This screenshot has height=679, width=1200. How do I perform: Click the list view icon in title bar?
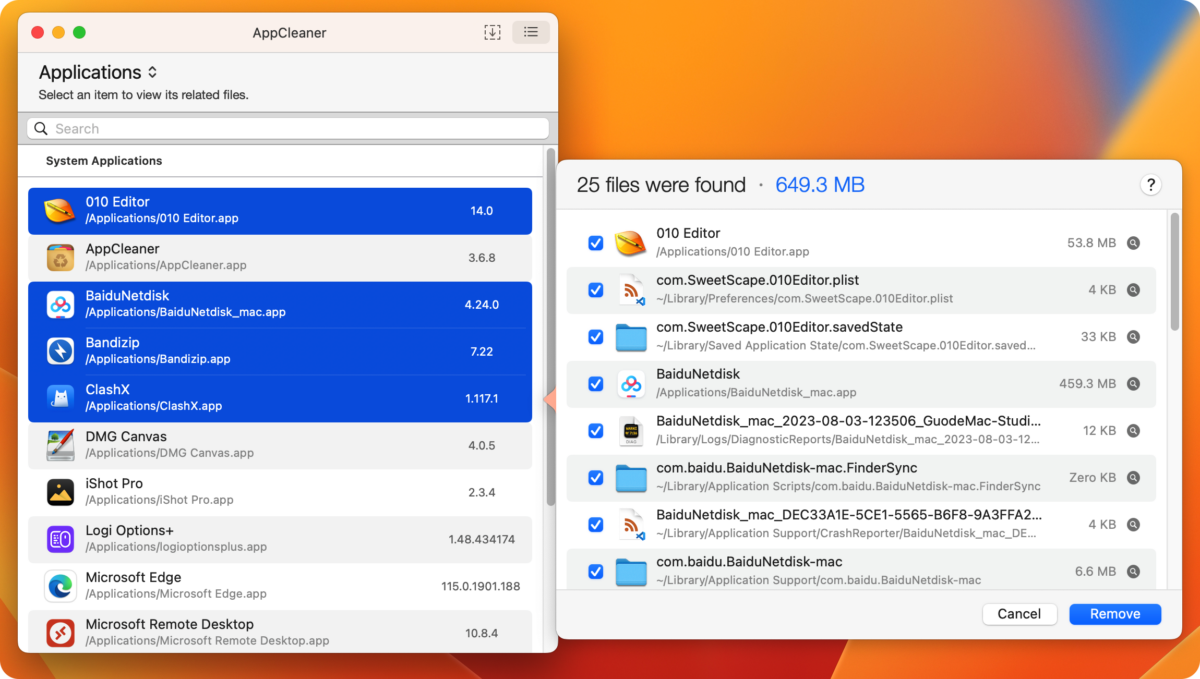click(x=531, y=32)
